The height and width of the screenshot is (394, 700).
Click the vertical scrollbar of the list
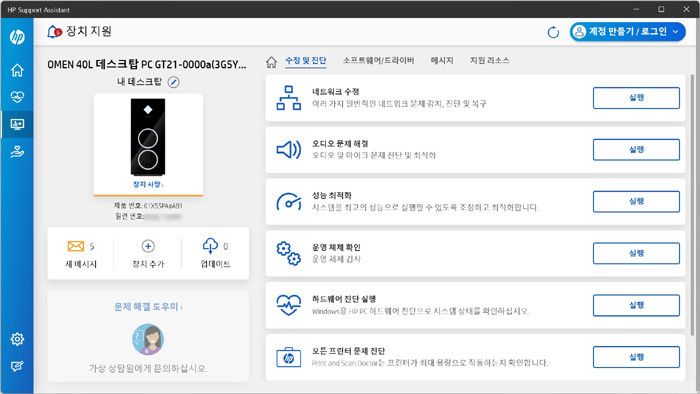click(x=692, y=205)
